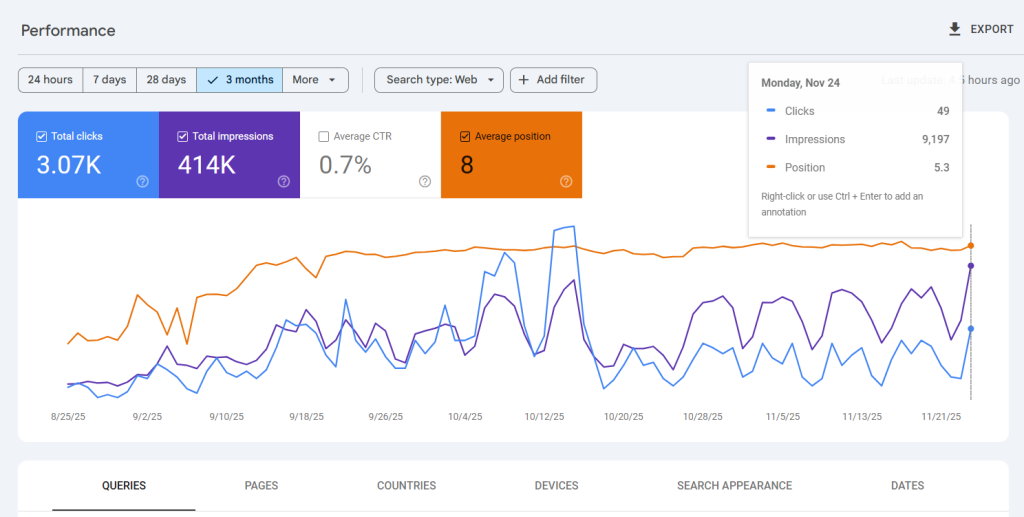Disable the Average position checkbox
The height and width of the screenshot is (517, 1024).
465,137
